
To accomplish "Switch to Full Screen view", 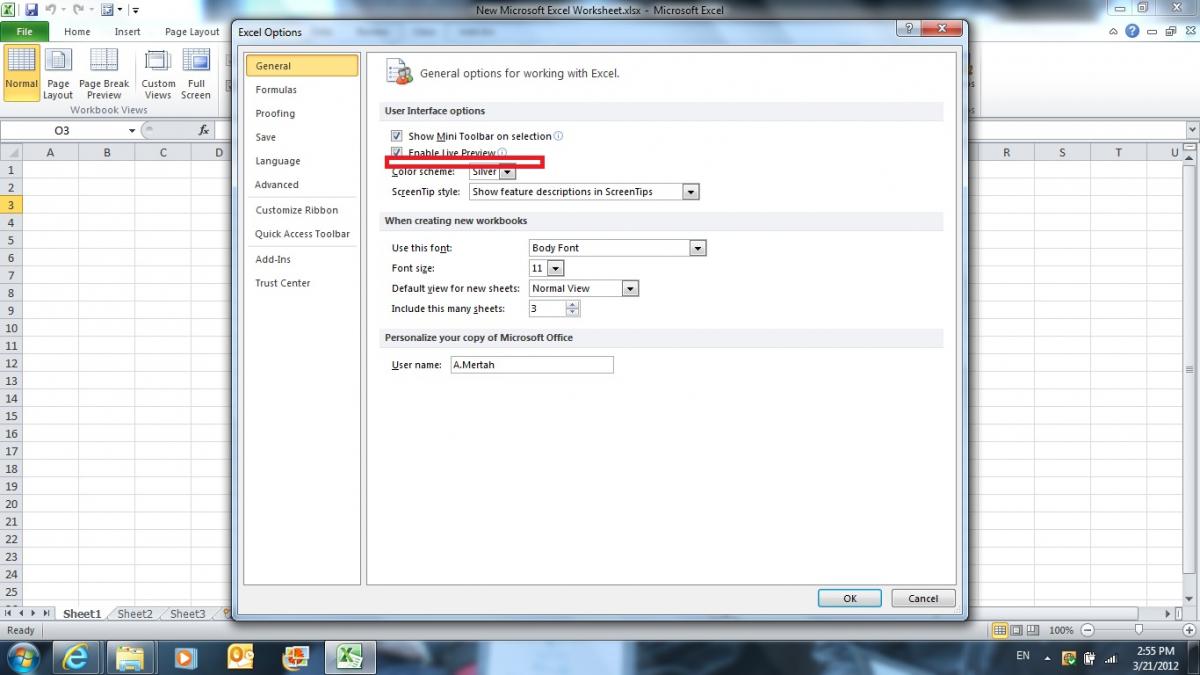I will pos(196,73).
